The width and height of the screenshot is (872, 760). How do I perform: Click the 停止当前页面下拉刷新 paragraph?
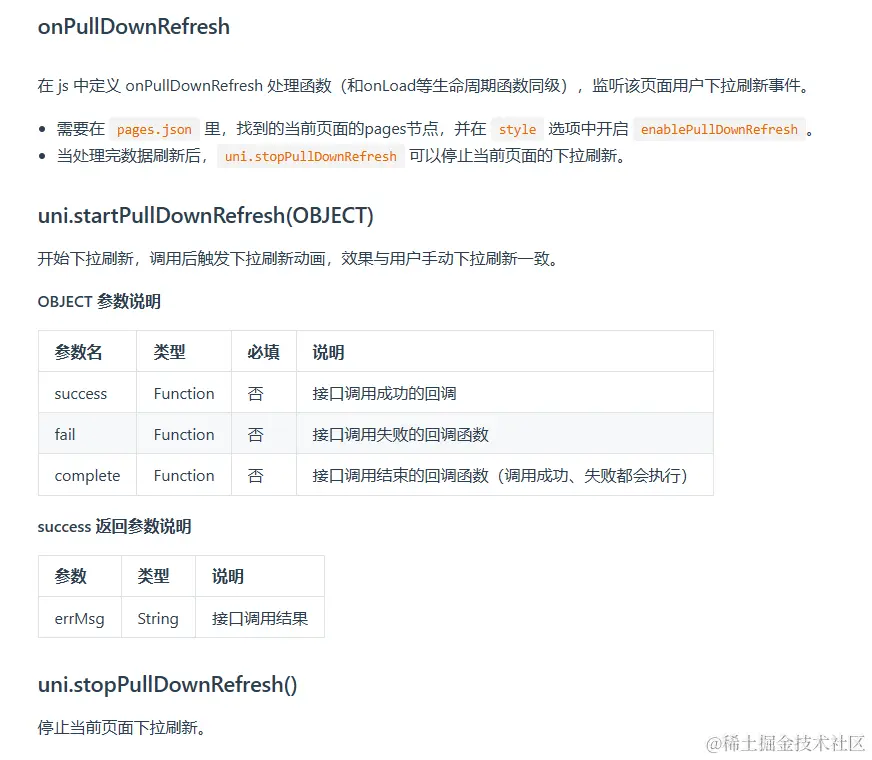pyautogui.click(x=122, y=727)
